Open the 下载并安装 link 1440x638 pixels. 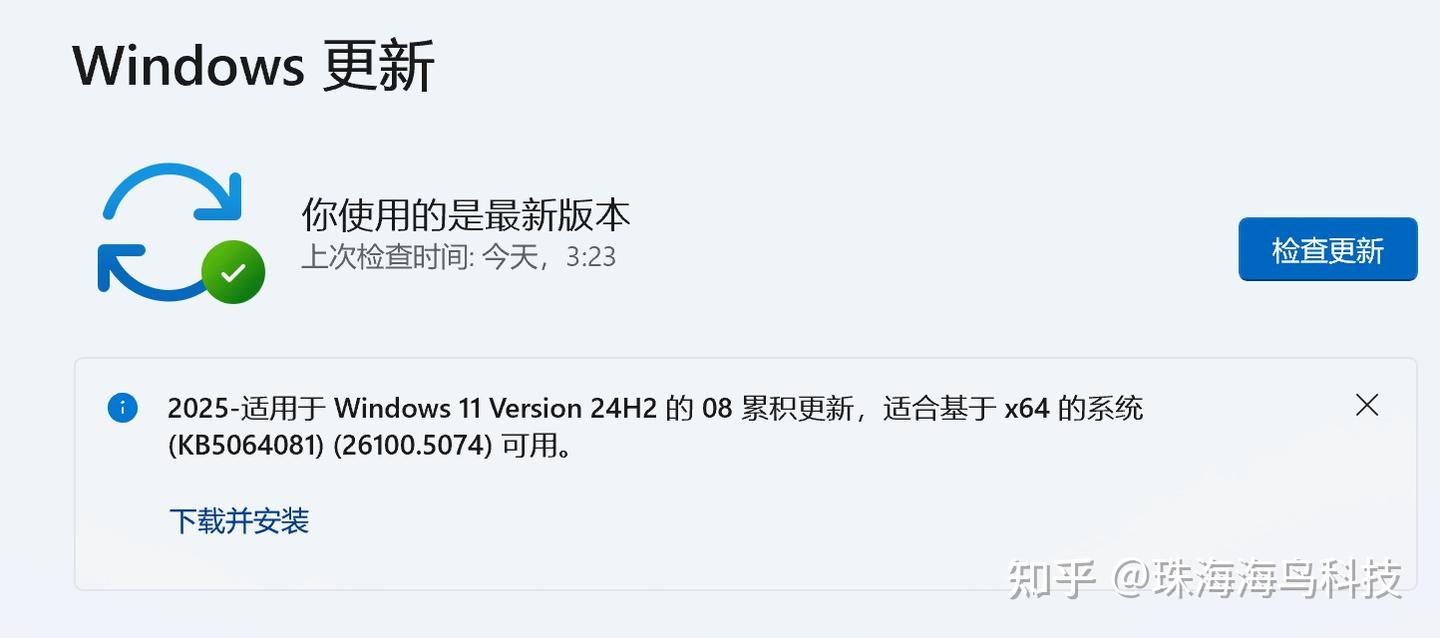(239, 521)
